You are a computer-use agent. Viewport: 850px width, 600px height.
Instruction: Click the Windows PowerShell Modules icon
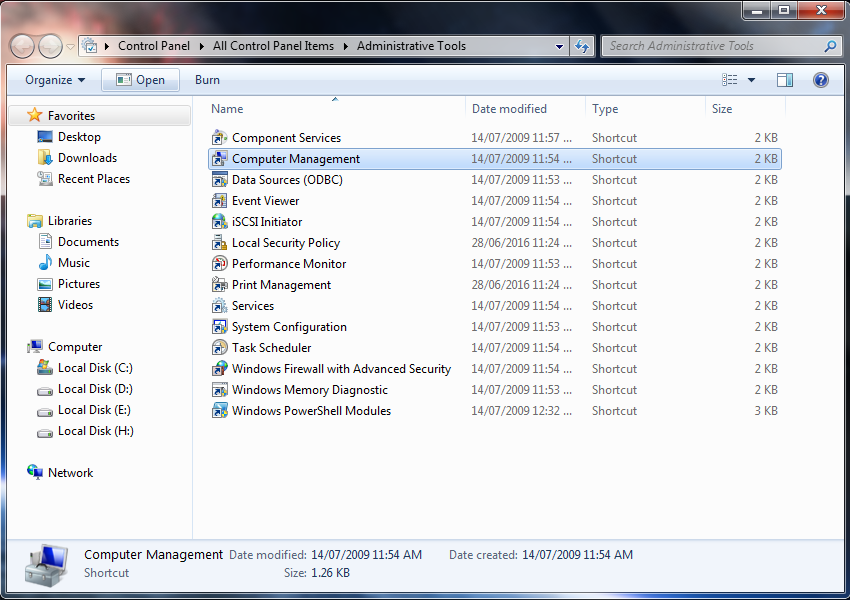coord(220,411)
